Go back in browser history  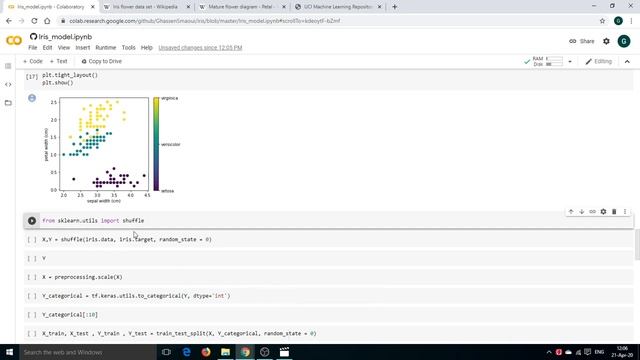[9, 21]
